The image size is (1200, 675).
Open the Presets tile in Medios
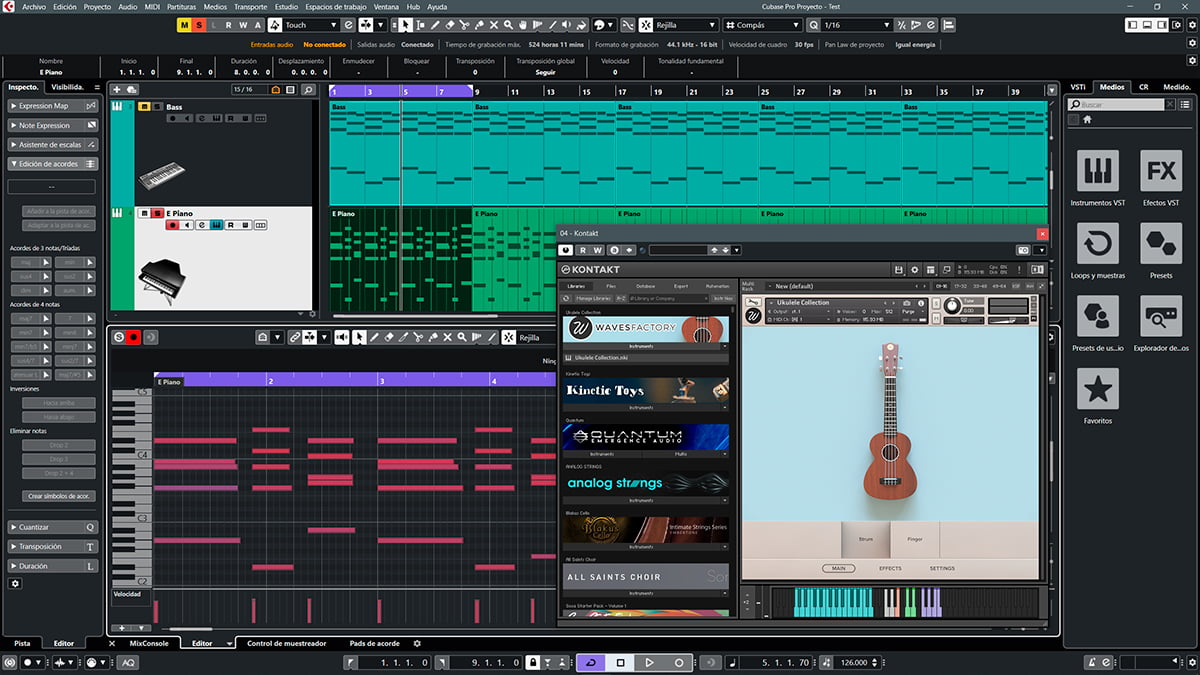tap(1161, 243)
